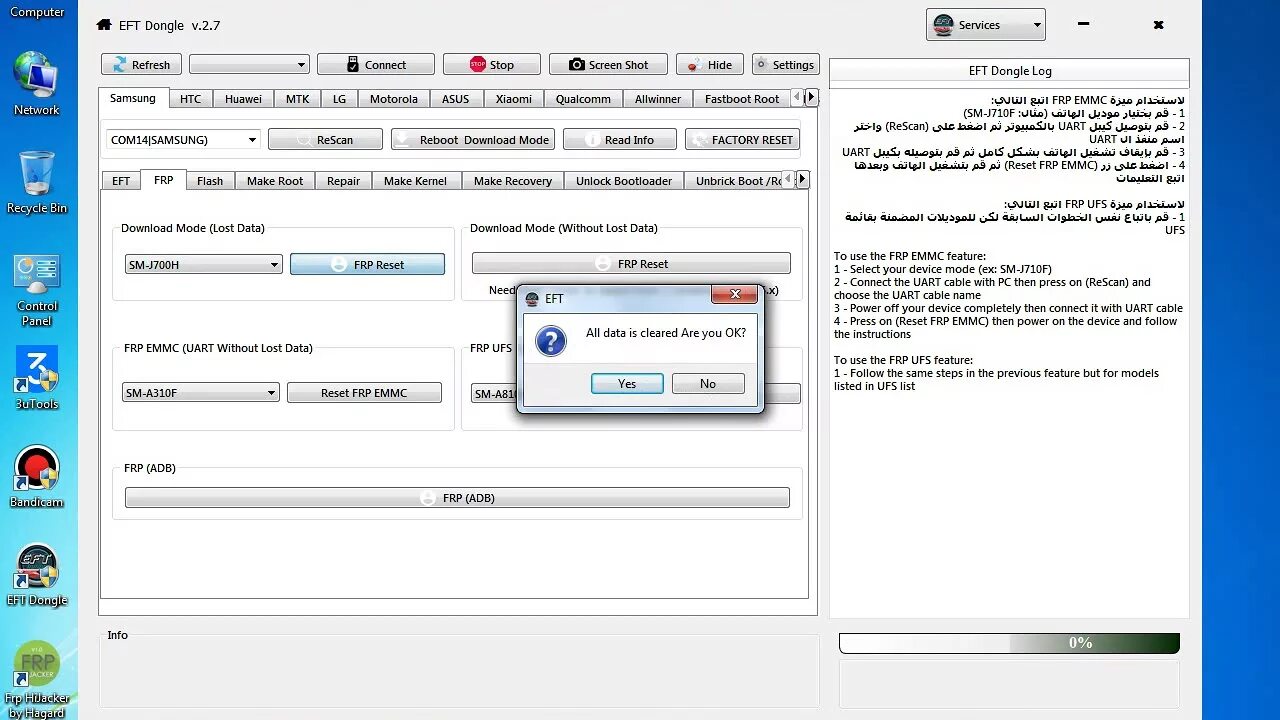1280x720 pixels.
Task: Launch 3uTools desktop shortcut
Action: 37,378
